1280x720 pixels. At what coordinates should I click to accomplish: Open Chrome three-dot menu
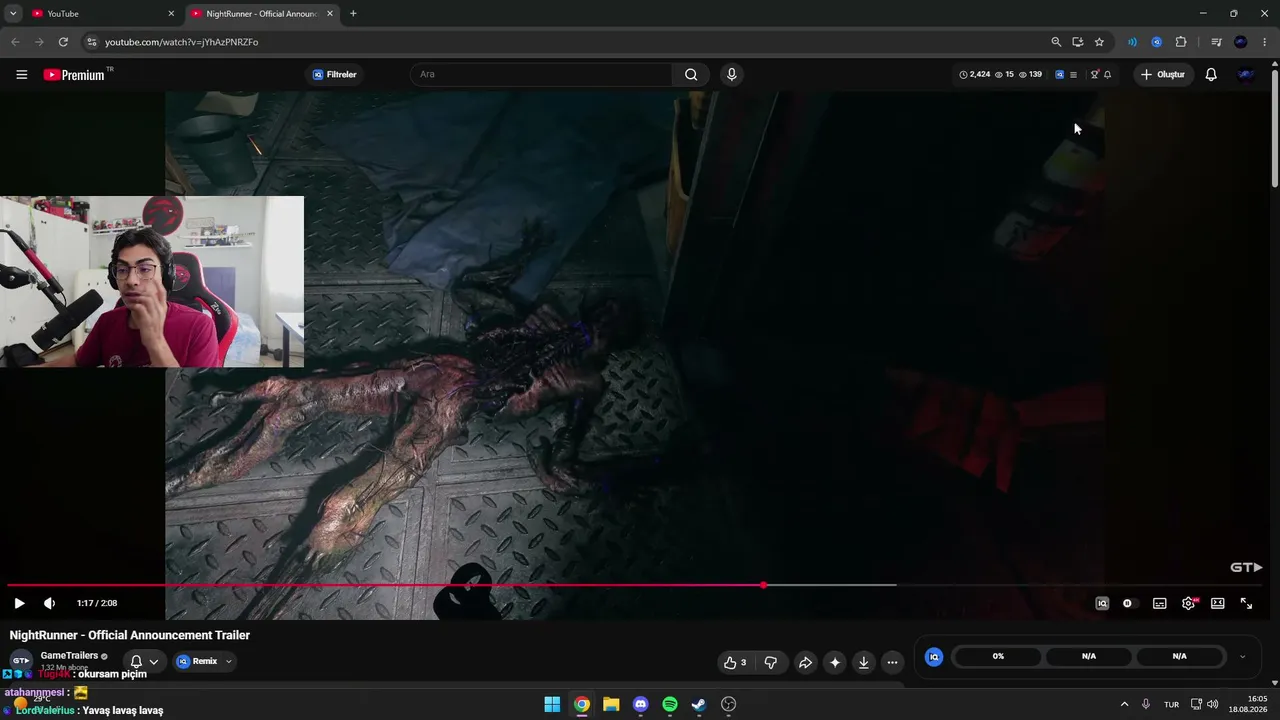[1265, 42]
